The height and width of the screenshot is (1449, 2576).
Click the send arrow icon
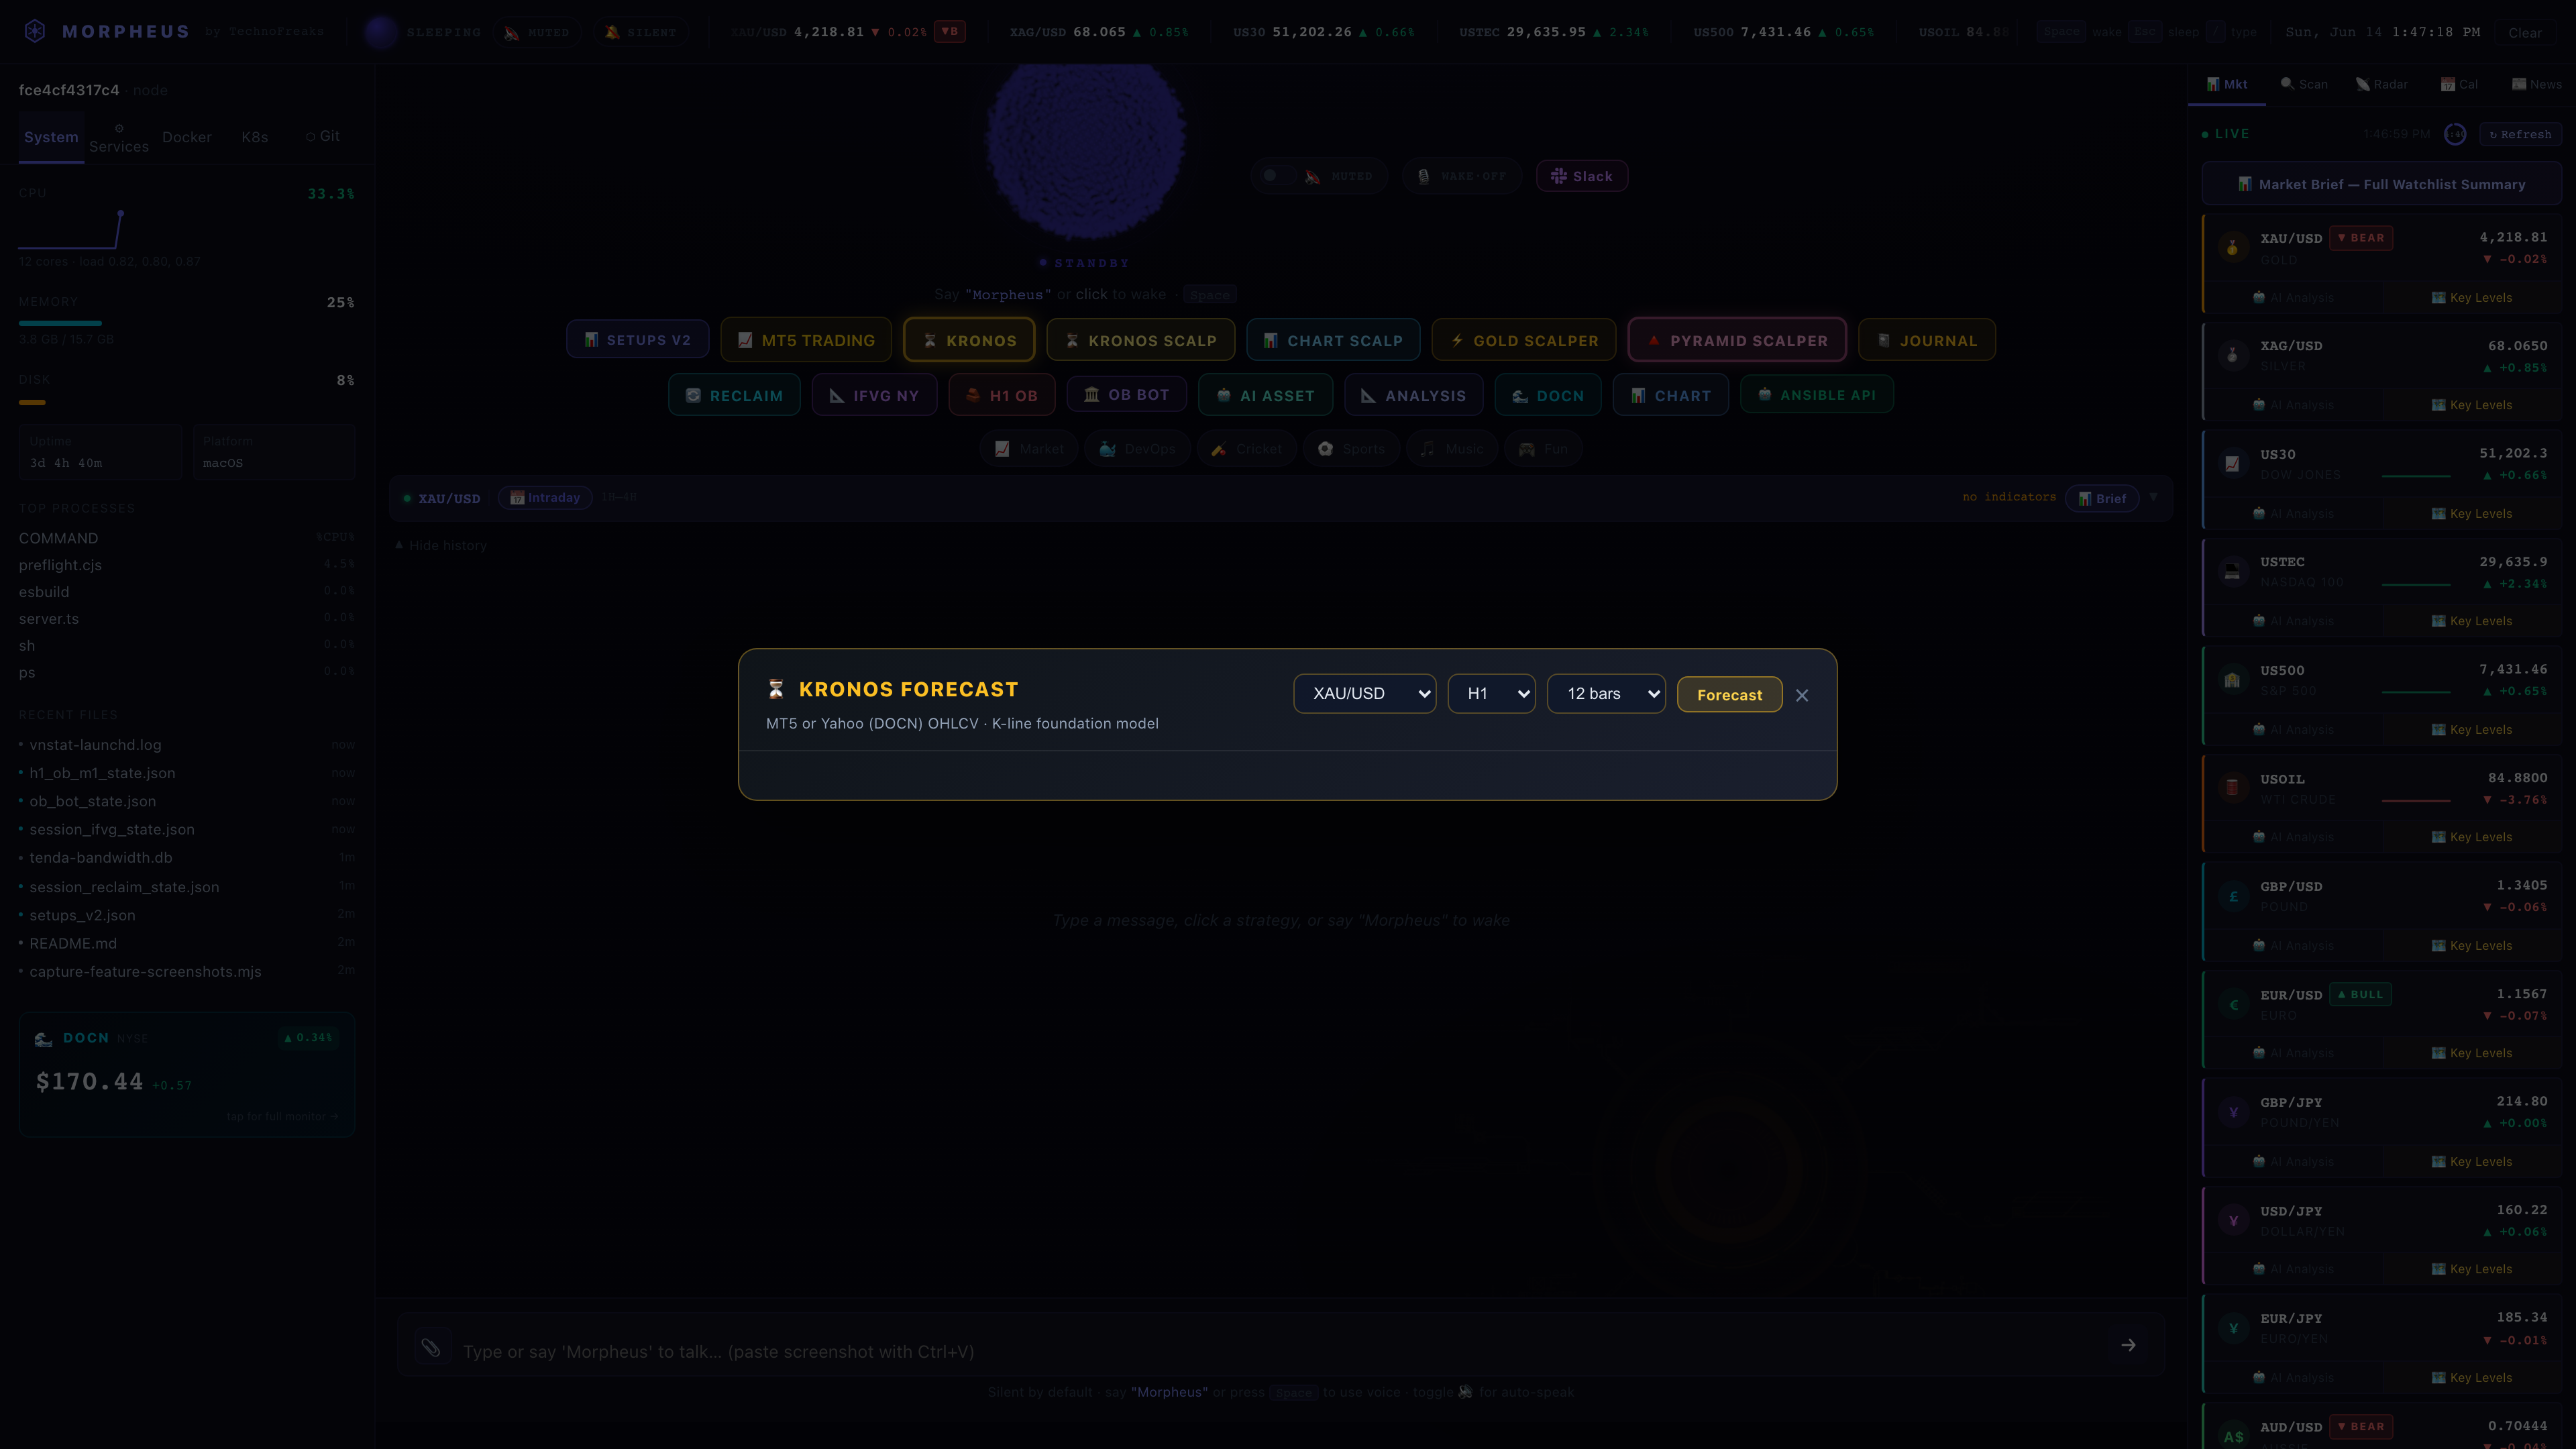tap(2128, 1345)
